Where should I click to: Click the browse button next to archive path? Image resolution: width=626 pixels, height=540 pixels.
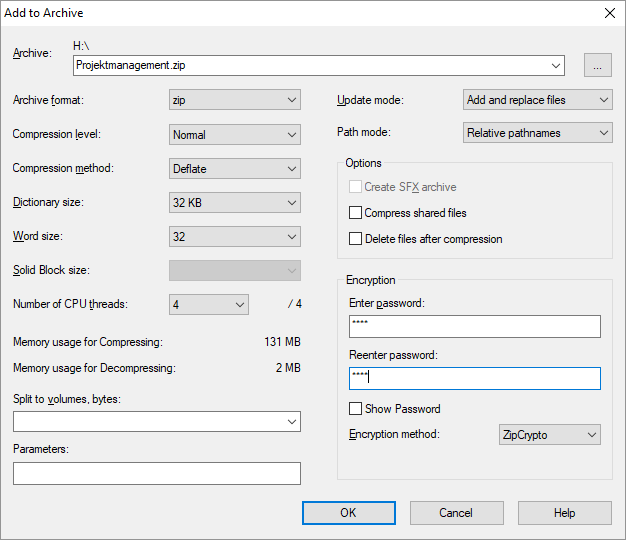(597, 66)
